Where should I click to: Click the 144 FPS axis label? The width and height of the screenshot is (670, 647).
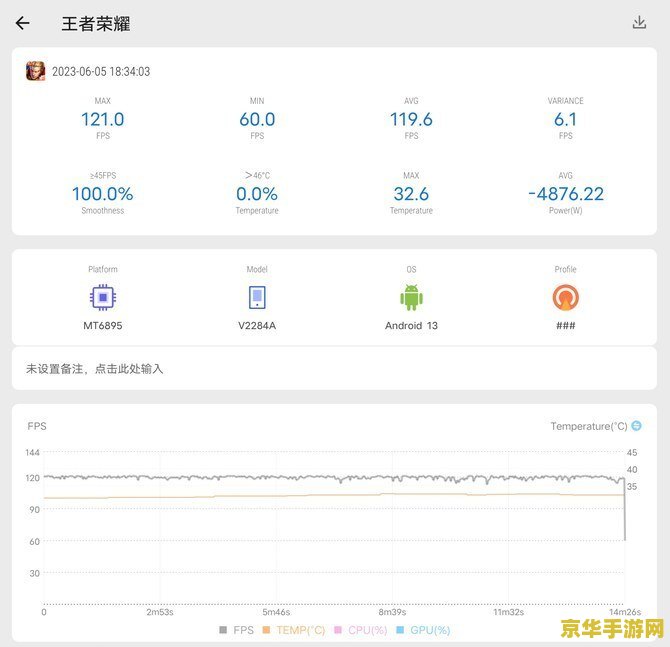(32, 452)
